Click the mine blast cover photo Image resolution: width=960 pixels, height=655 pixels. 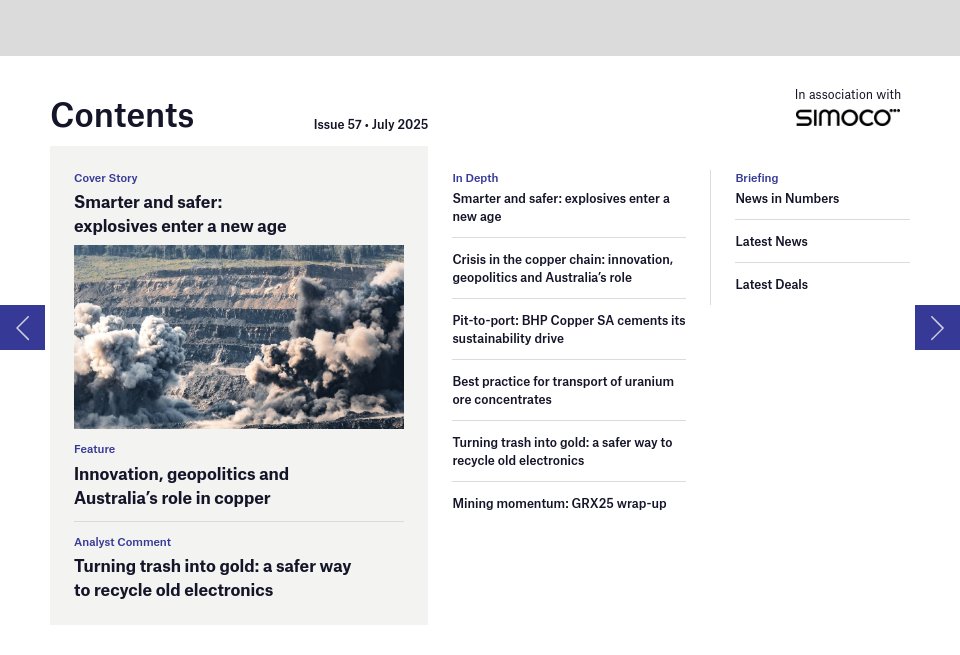(x=239, y=336)
